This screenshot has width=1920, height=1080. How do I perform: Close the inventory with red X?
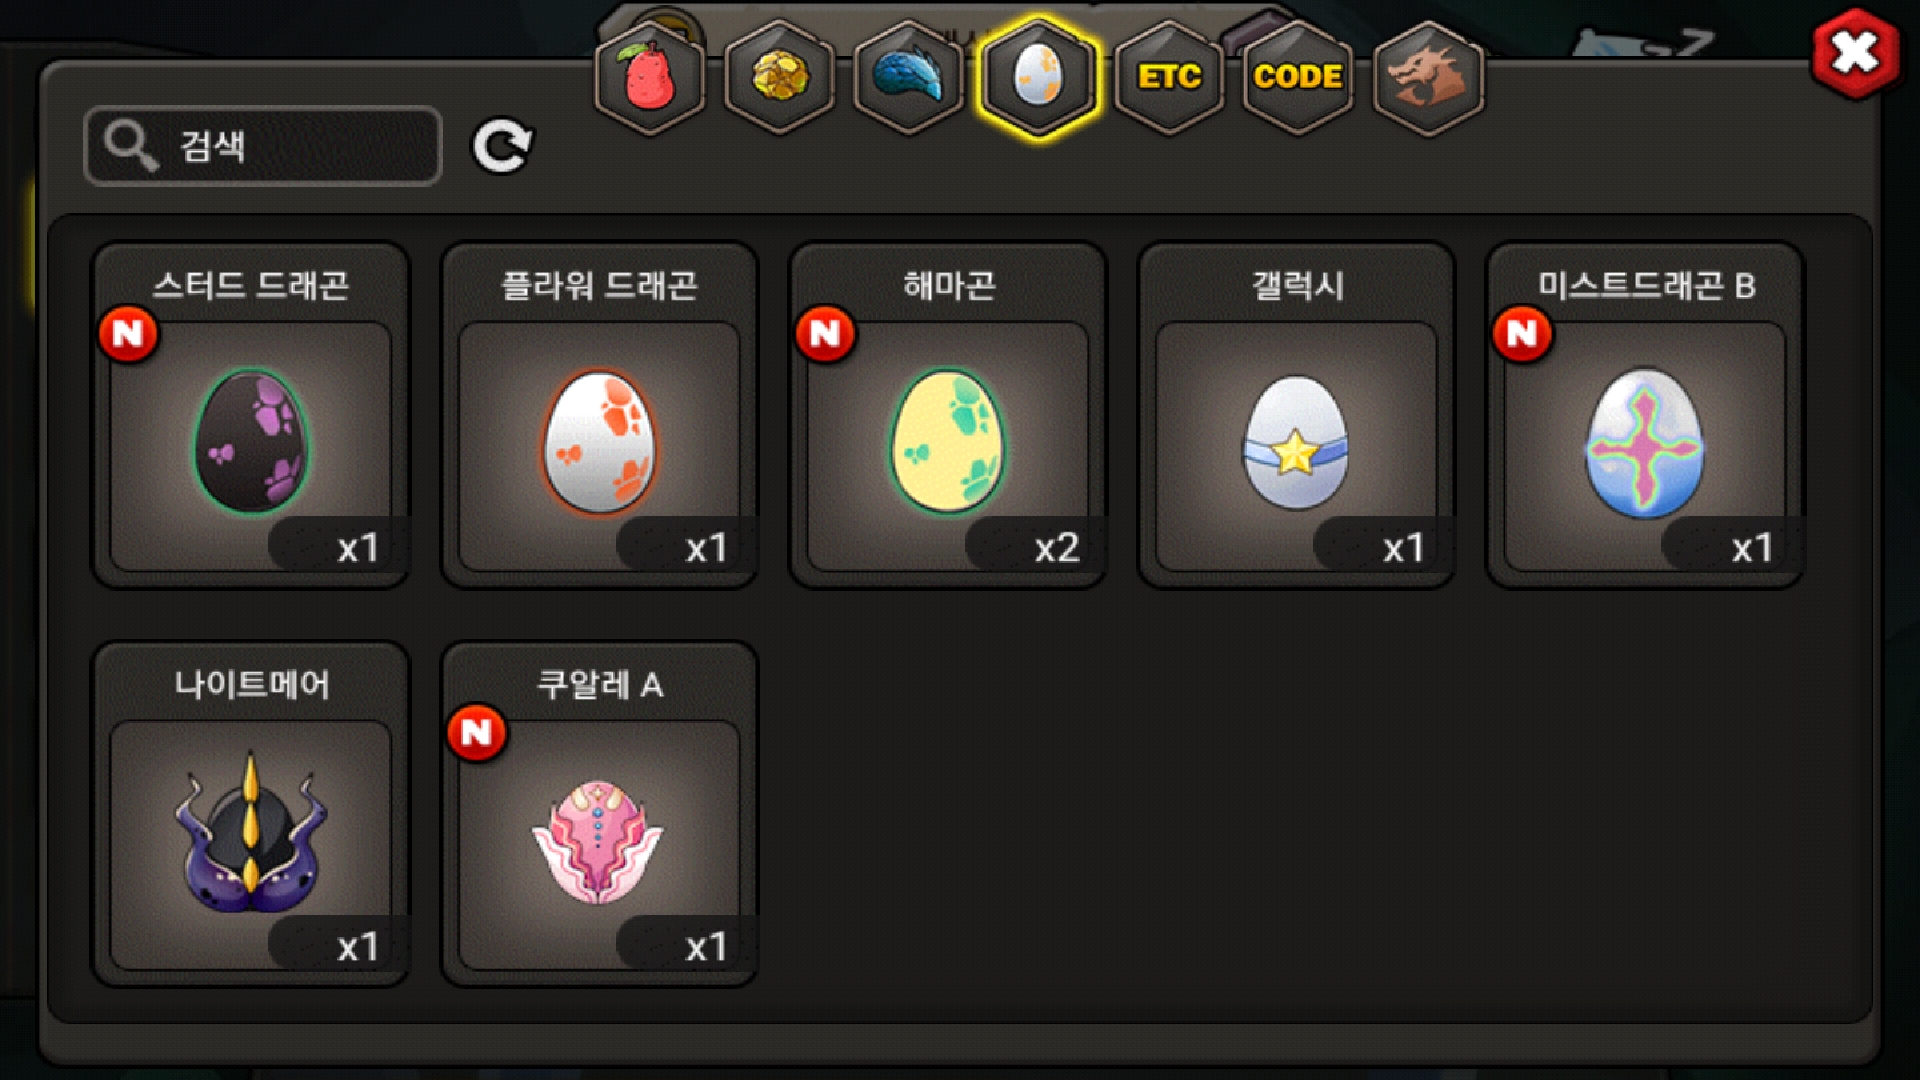click(1855, 53)
